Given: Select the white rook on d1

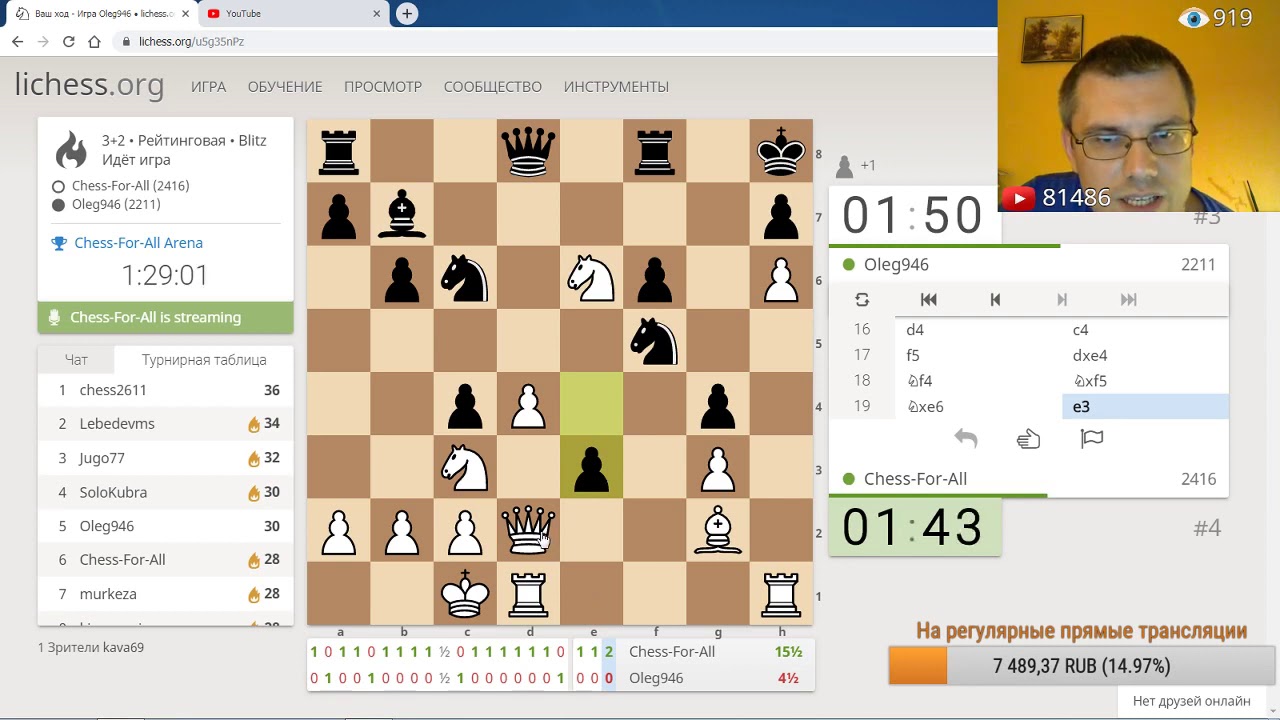Looking at the screenshot, I should tap(528, 593).
